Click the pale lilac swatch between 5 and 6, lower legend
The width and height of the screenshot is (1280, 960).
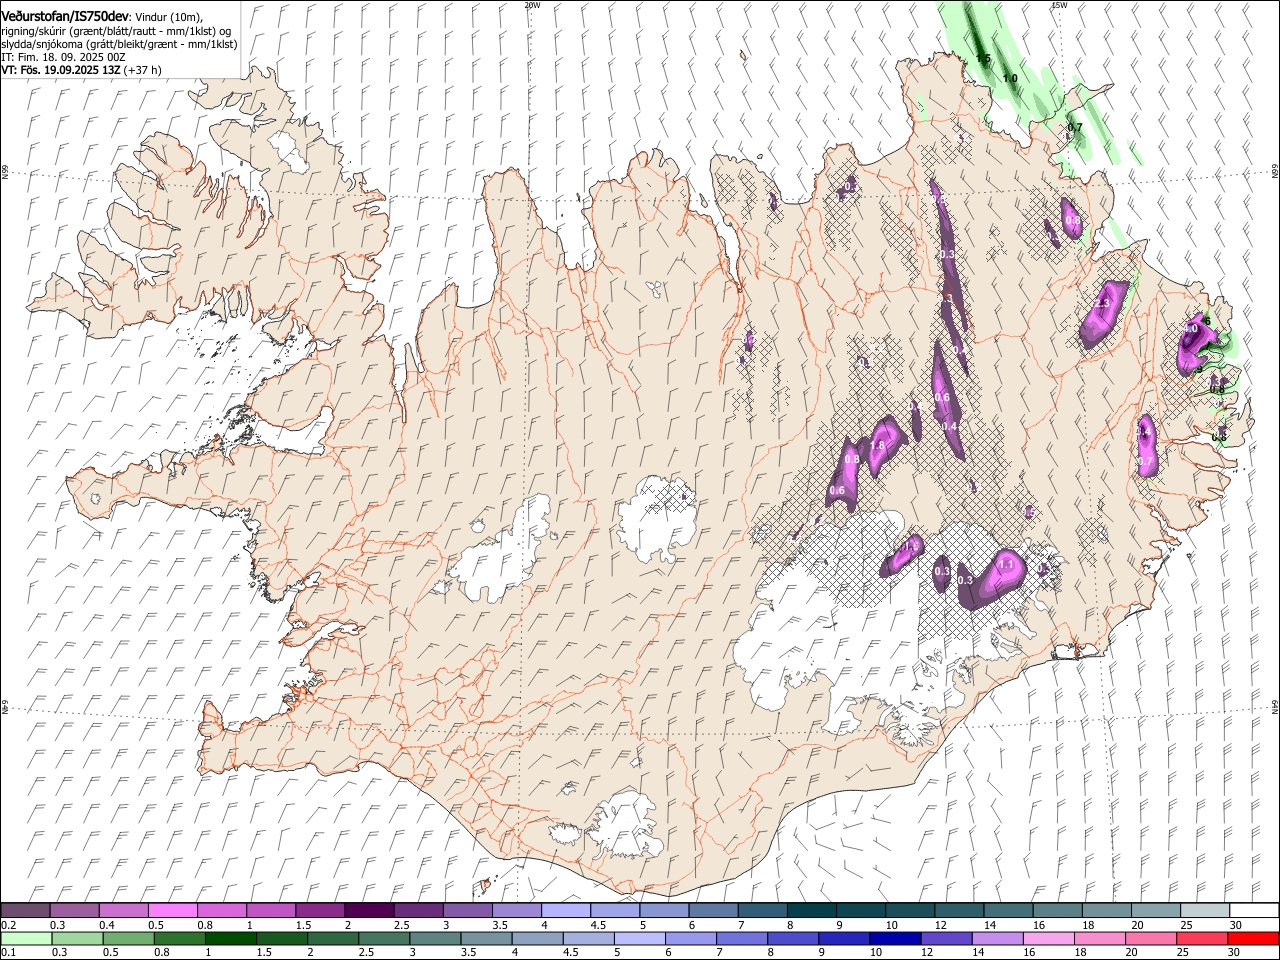638,939
